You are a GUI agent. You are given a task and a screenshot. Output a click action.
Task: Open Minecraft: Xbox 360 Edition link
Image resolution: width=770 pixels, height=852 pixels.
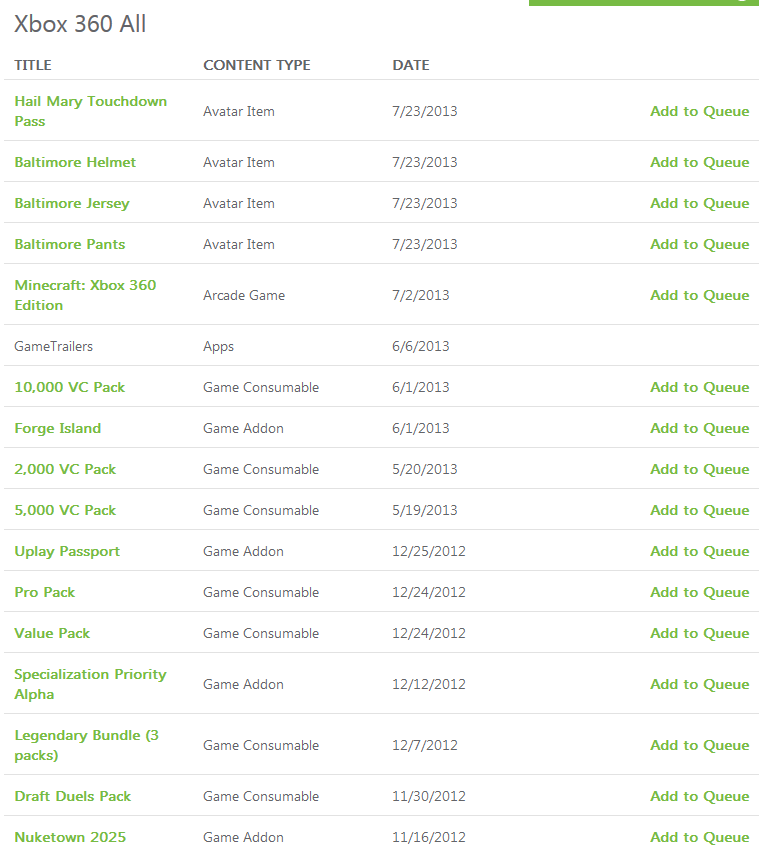pyautogui.click(x=85, y=295)
